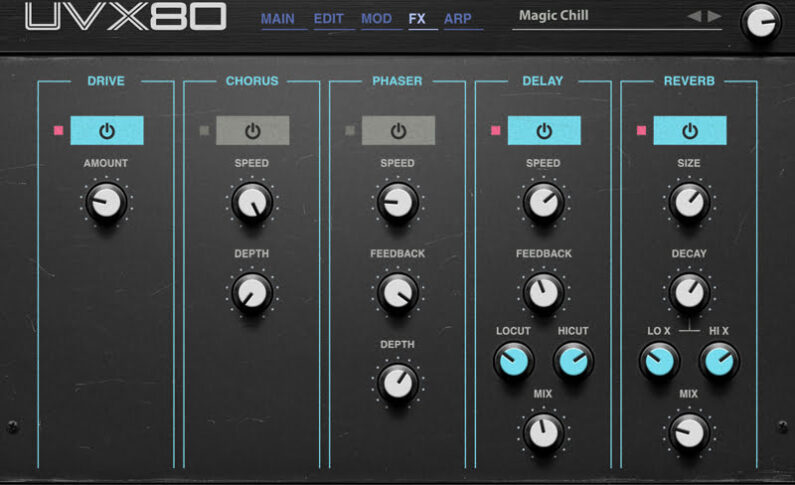Click the Phaser gray indicator LED
This screenshot has width=795, height=485.
coord(350,130)
